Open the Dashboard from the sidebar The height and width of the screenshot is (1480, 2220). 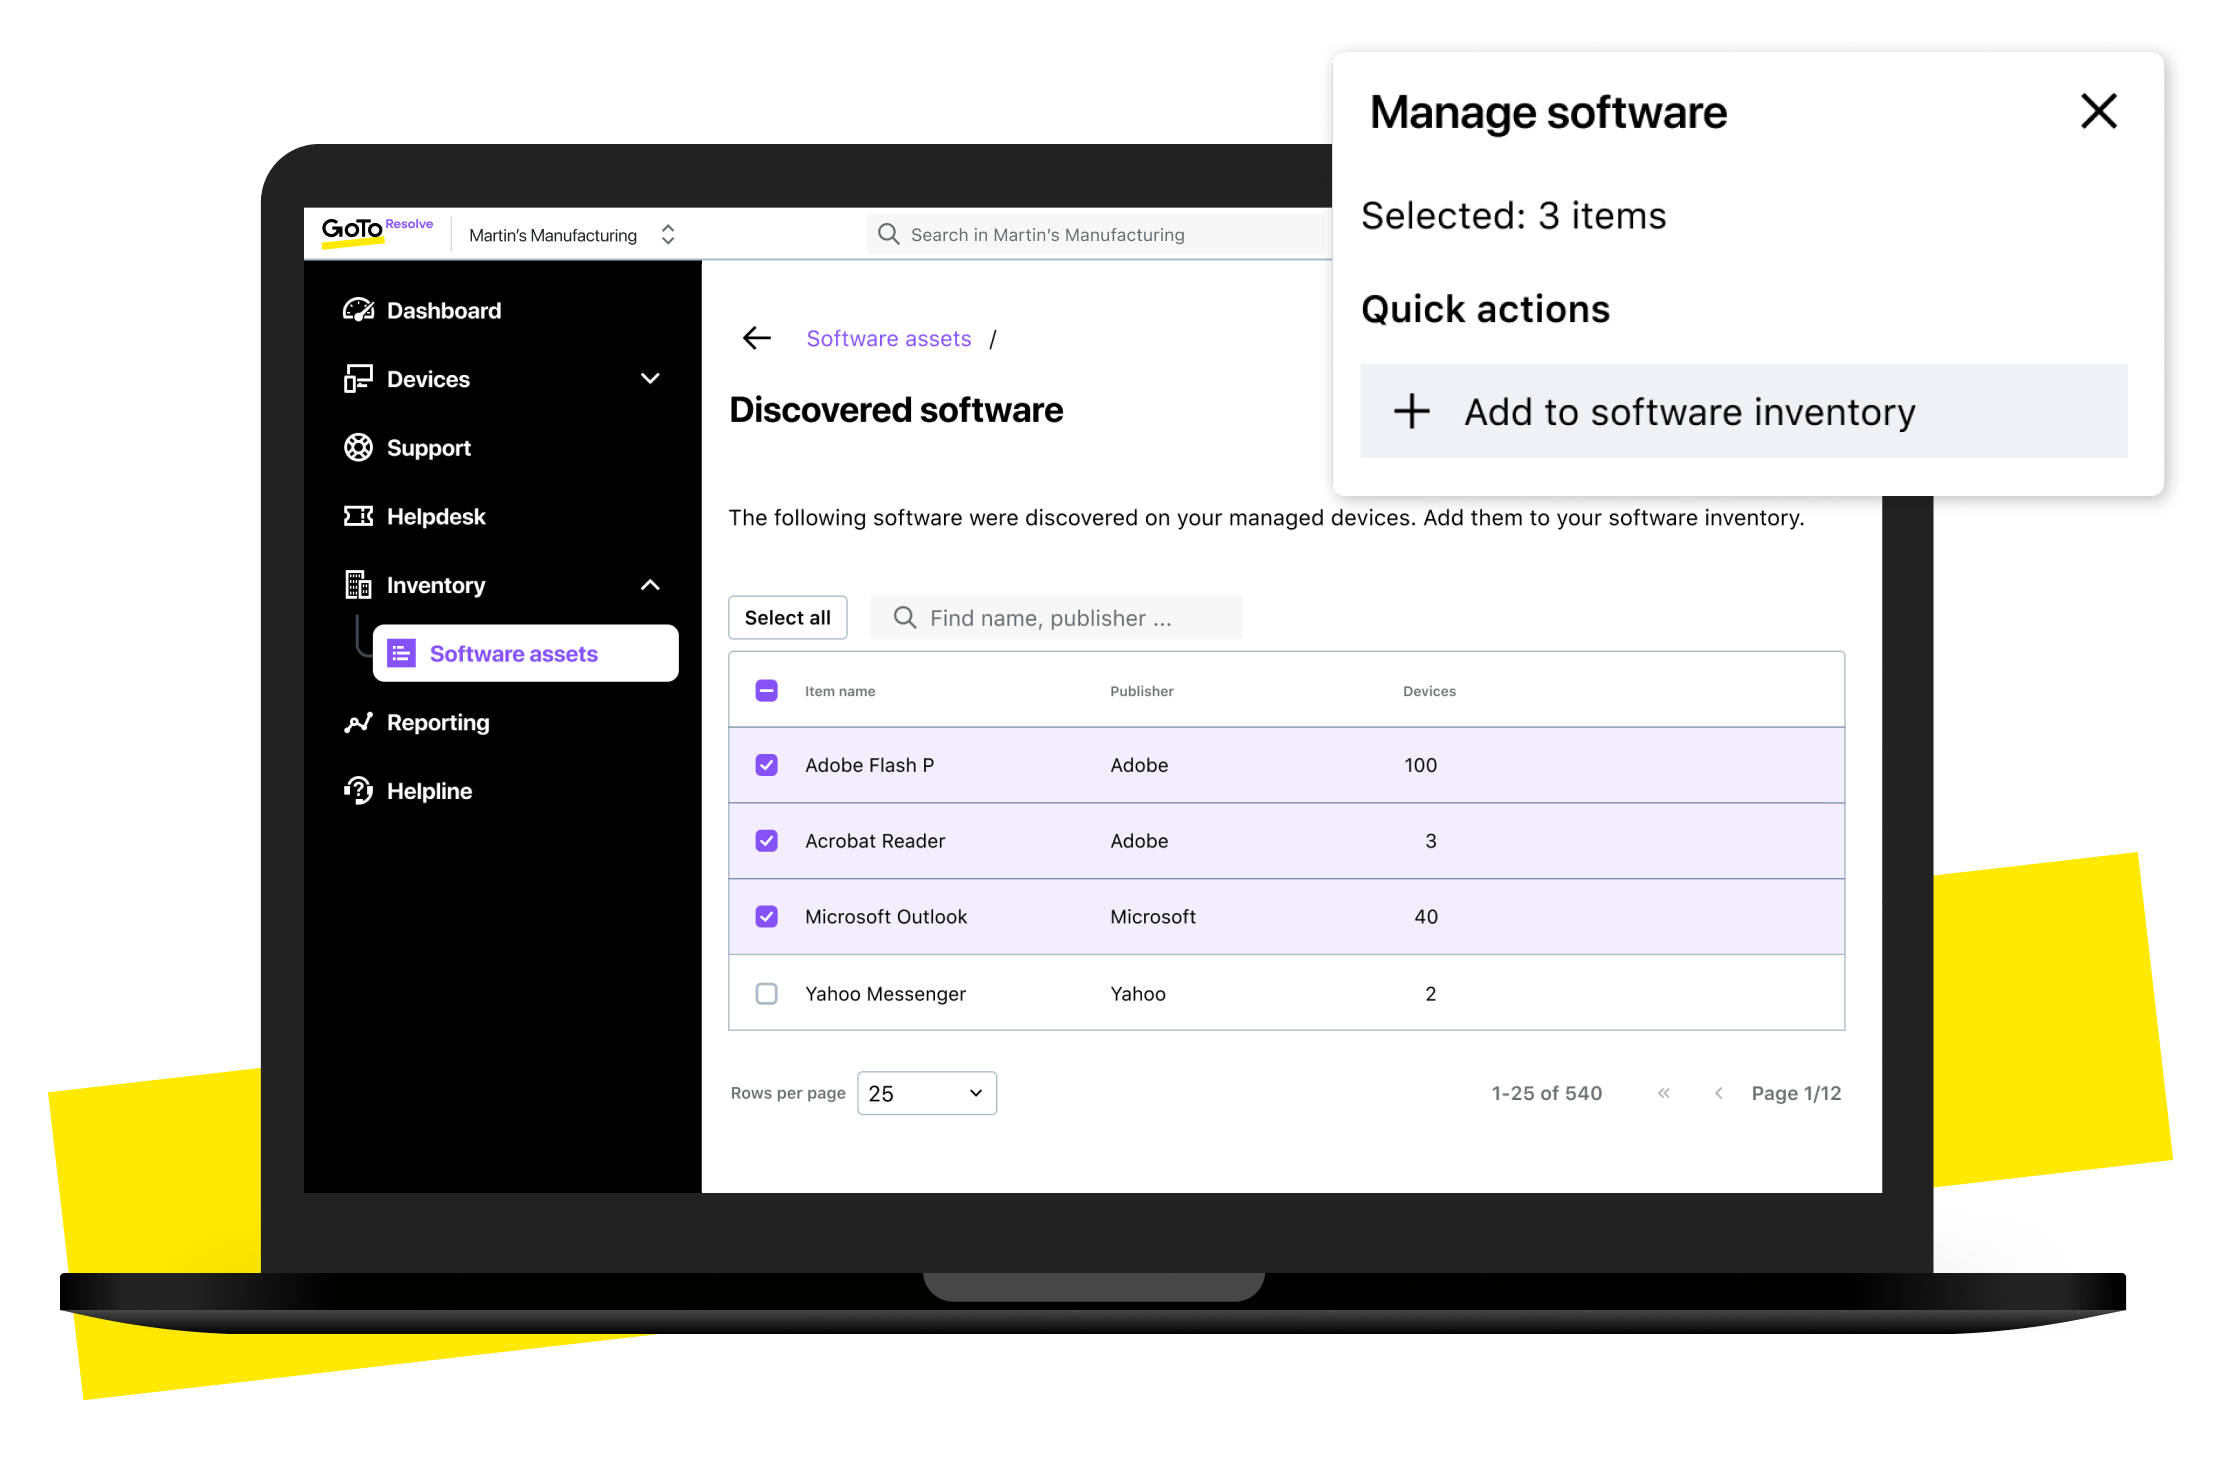(x=359, y=310)
